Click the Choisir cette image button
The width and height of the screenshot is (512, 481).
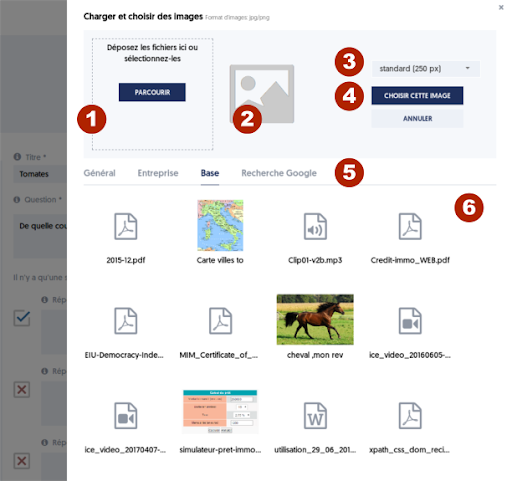point(417,96)
